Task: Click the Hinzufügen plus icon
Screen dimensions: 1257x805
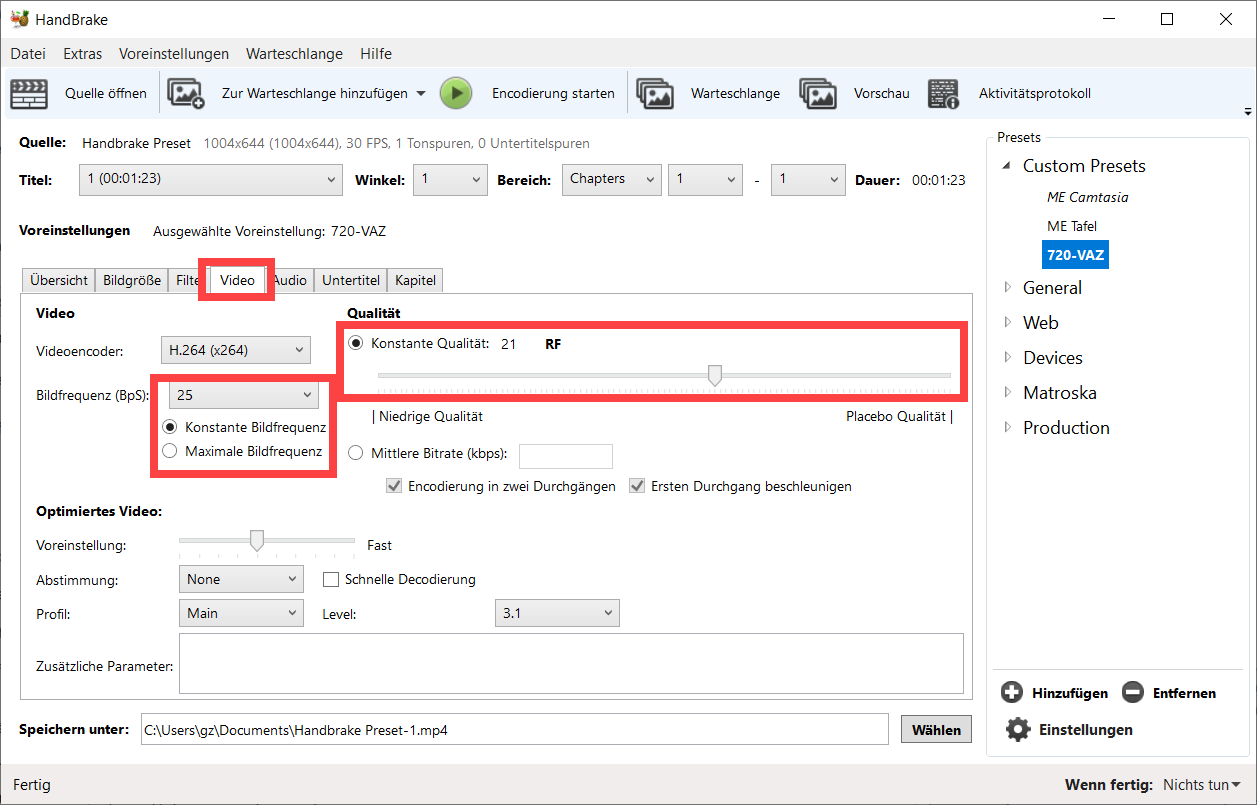Action: pos(1012,692)
